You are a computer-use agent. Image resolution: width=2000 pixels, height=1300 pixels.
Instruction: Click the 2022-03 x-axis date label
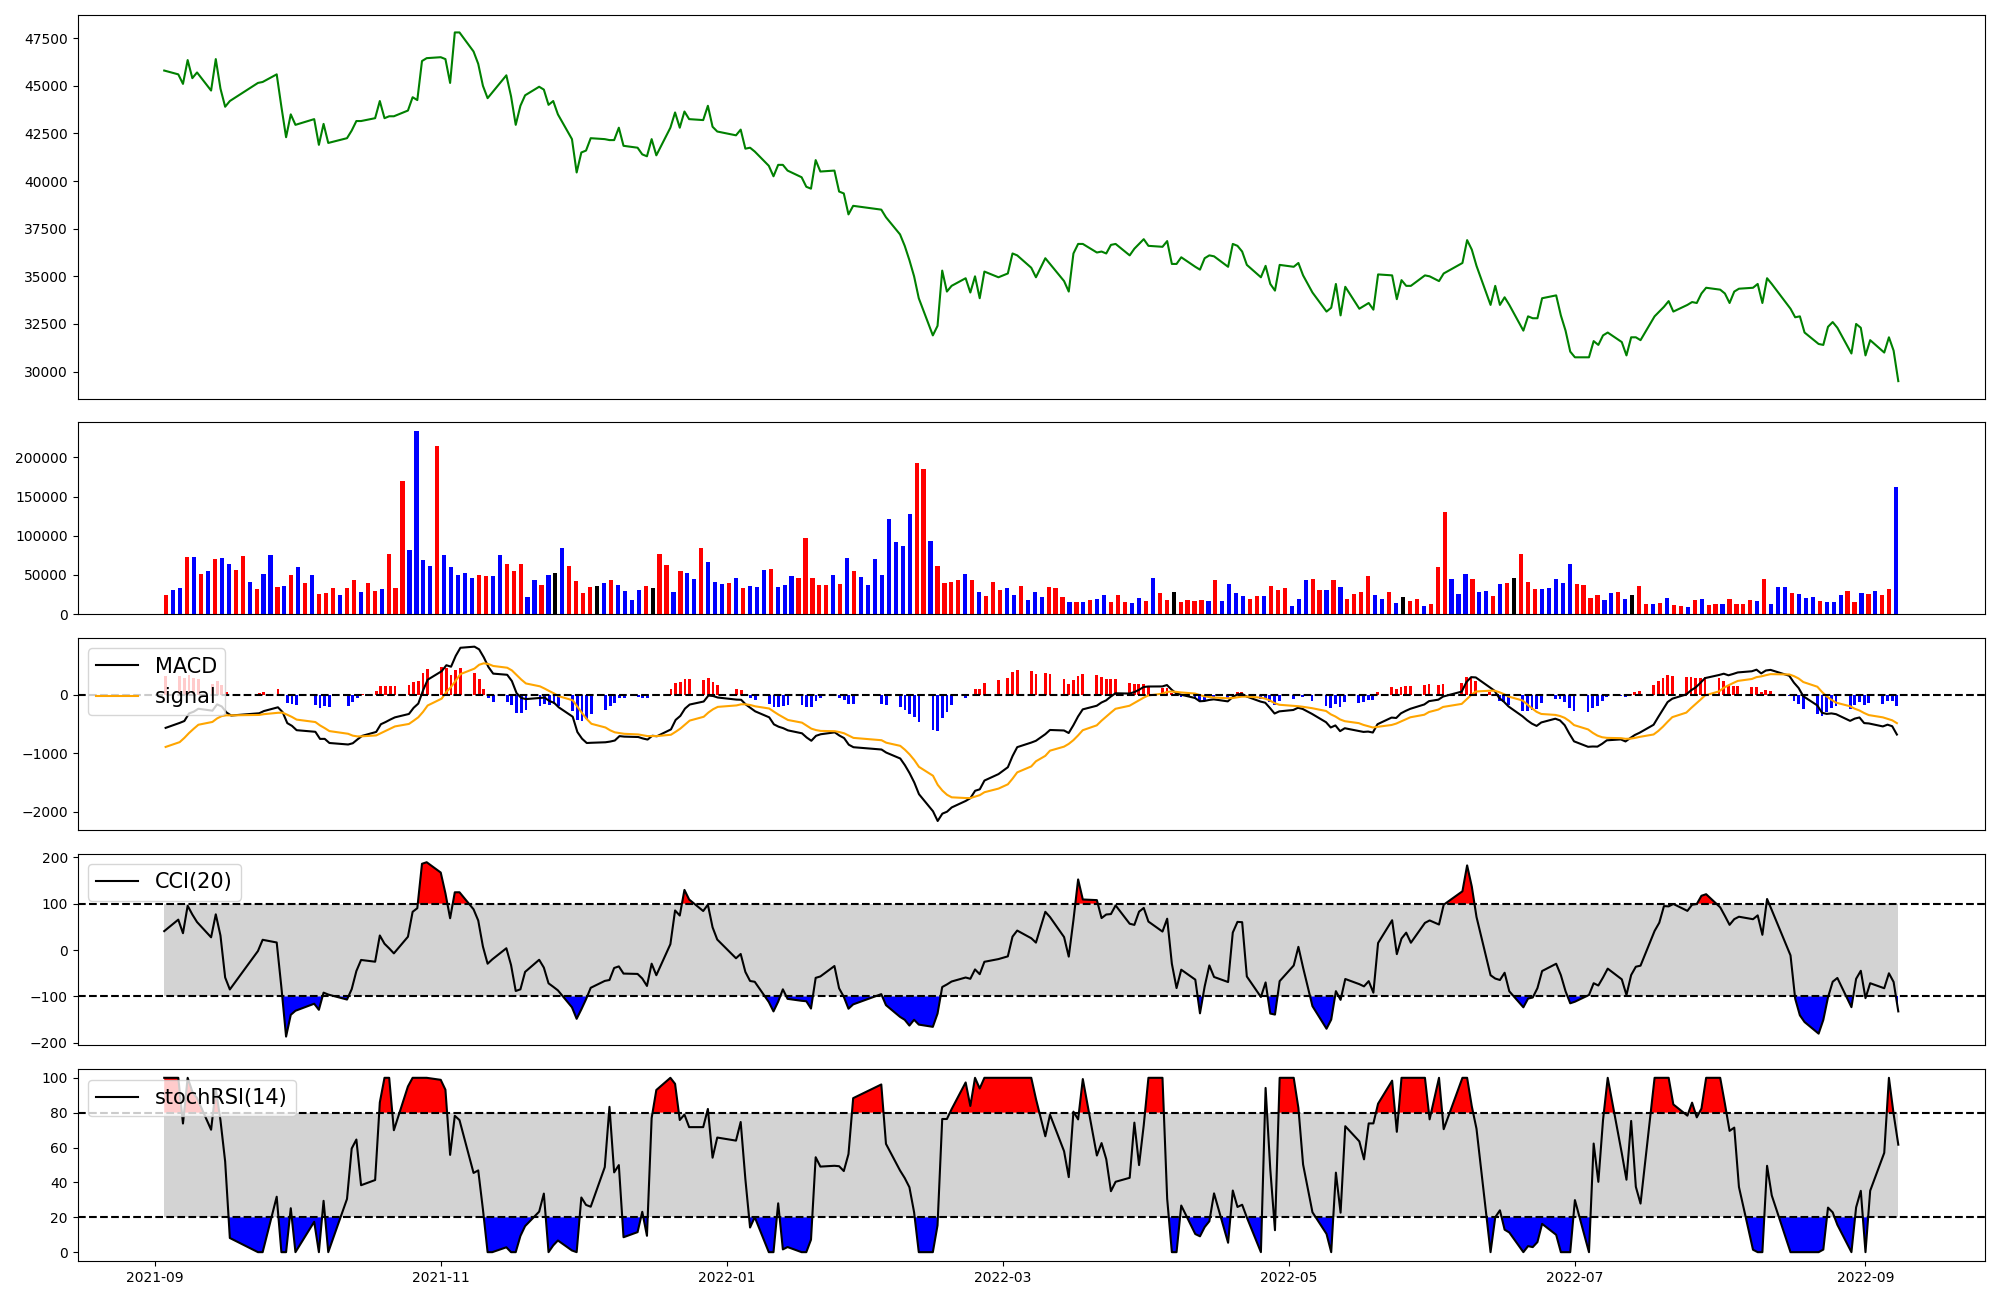tap(1002, 1277)
